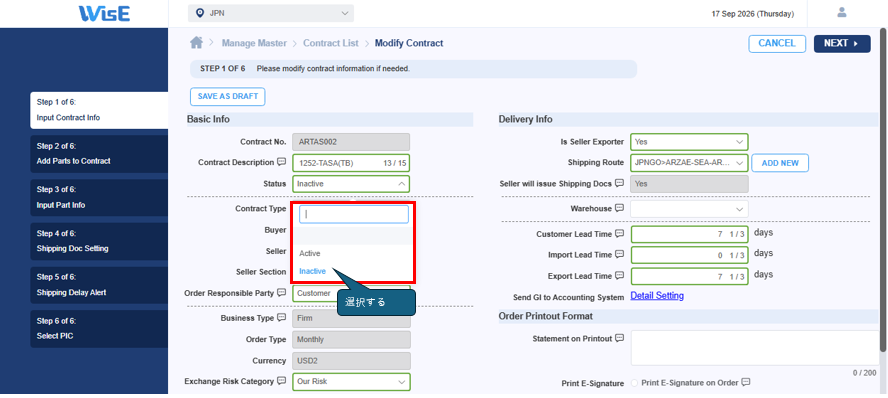Image resolution: width=888 pixels, height=398 pixels.
Task: Click the CANCEL button
Action: pyautogui.click(x=777, y=44)
